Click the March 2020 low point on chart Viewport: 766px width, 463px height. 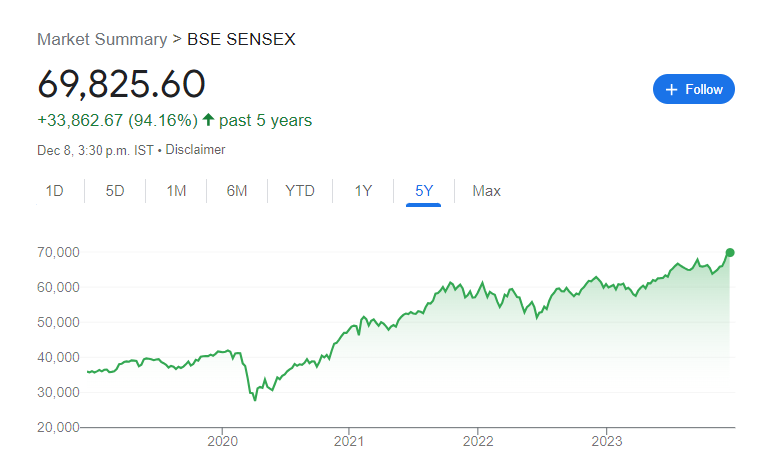coord(255,400)
